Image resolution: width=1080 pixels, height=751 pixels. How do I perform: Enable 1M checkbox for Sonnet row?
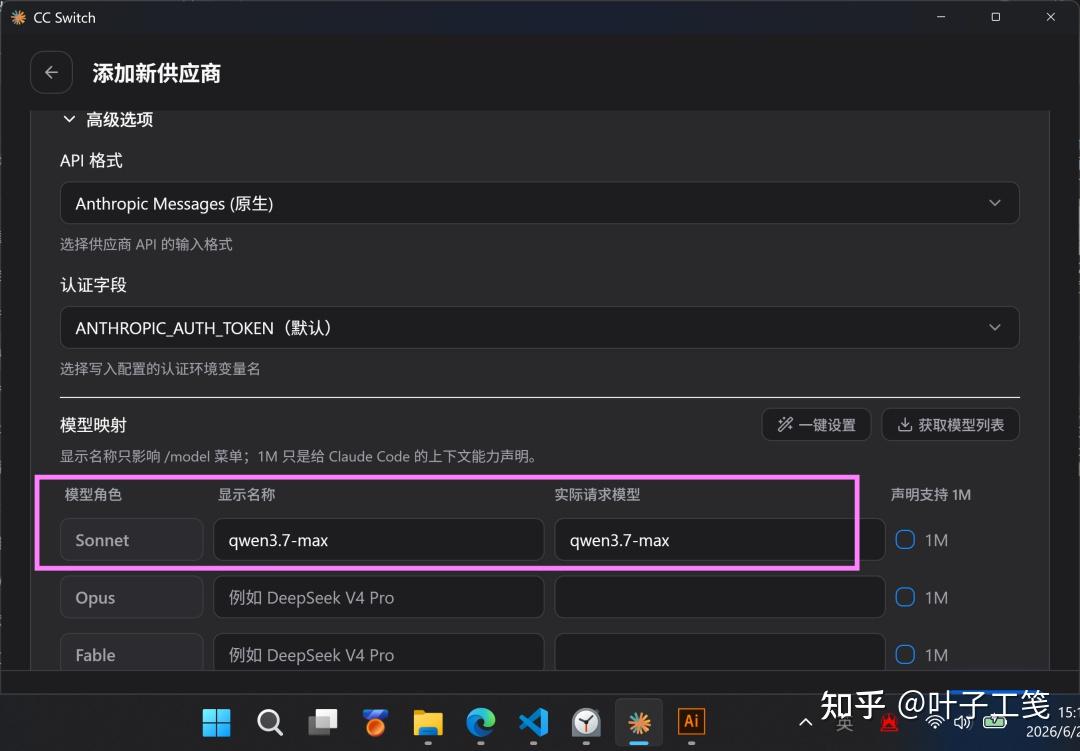[x=905, y=539]
